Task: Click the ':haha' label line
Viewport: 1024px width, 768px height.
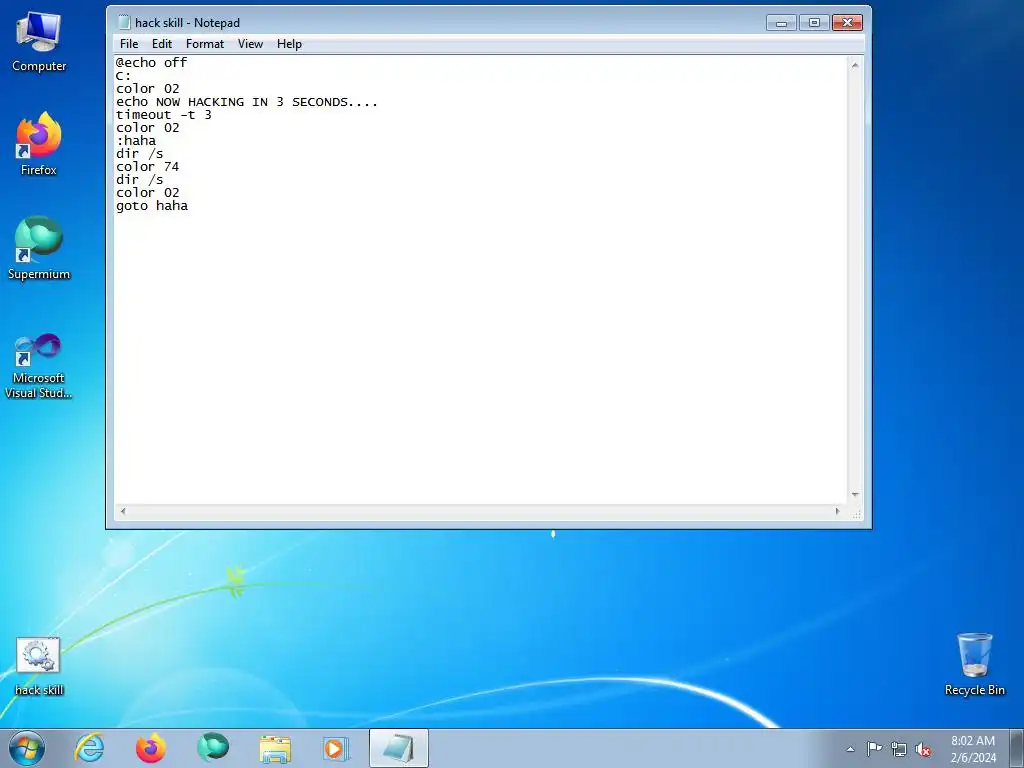Action: [x=136, y=141]
